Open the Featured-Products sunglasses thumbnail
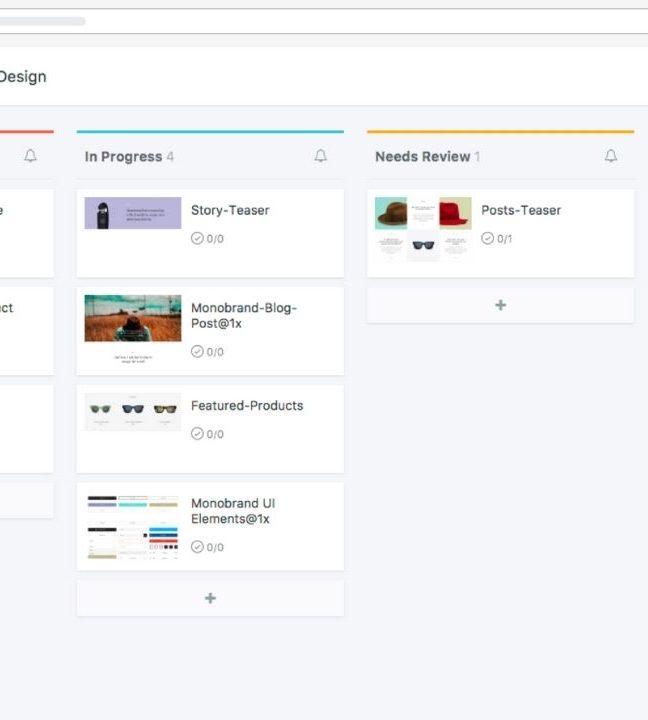 click(x=133, y=411)
